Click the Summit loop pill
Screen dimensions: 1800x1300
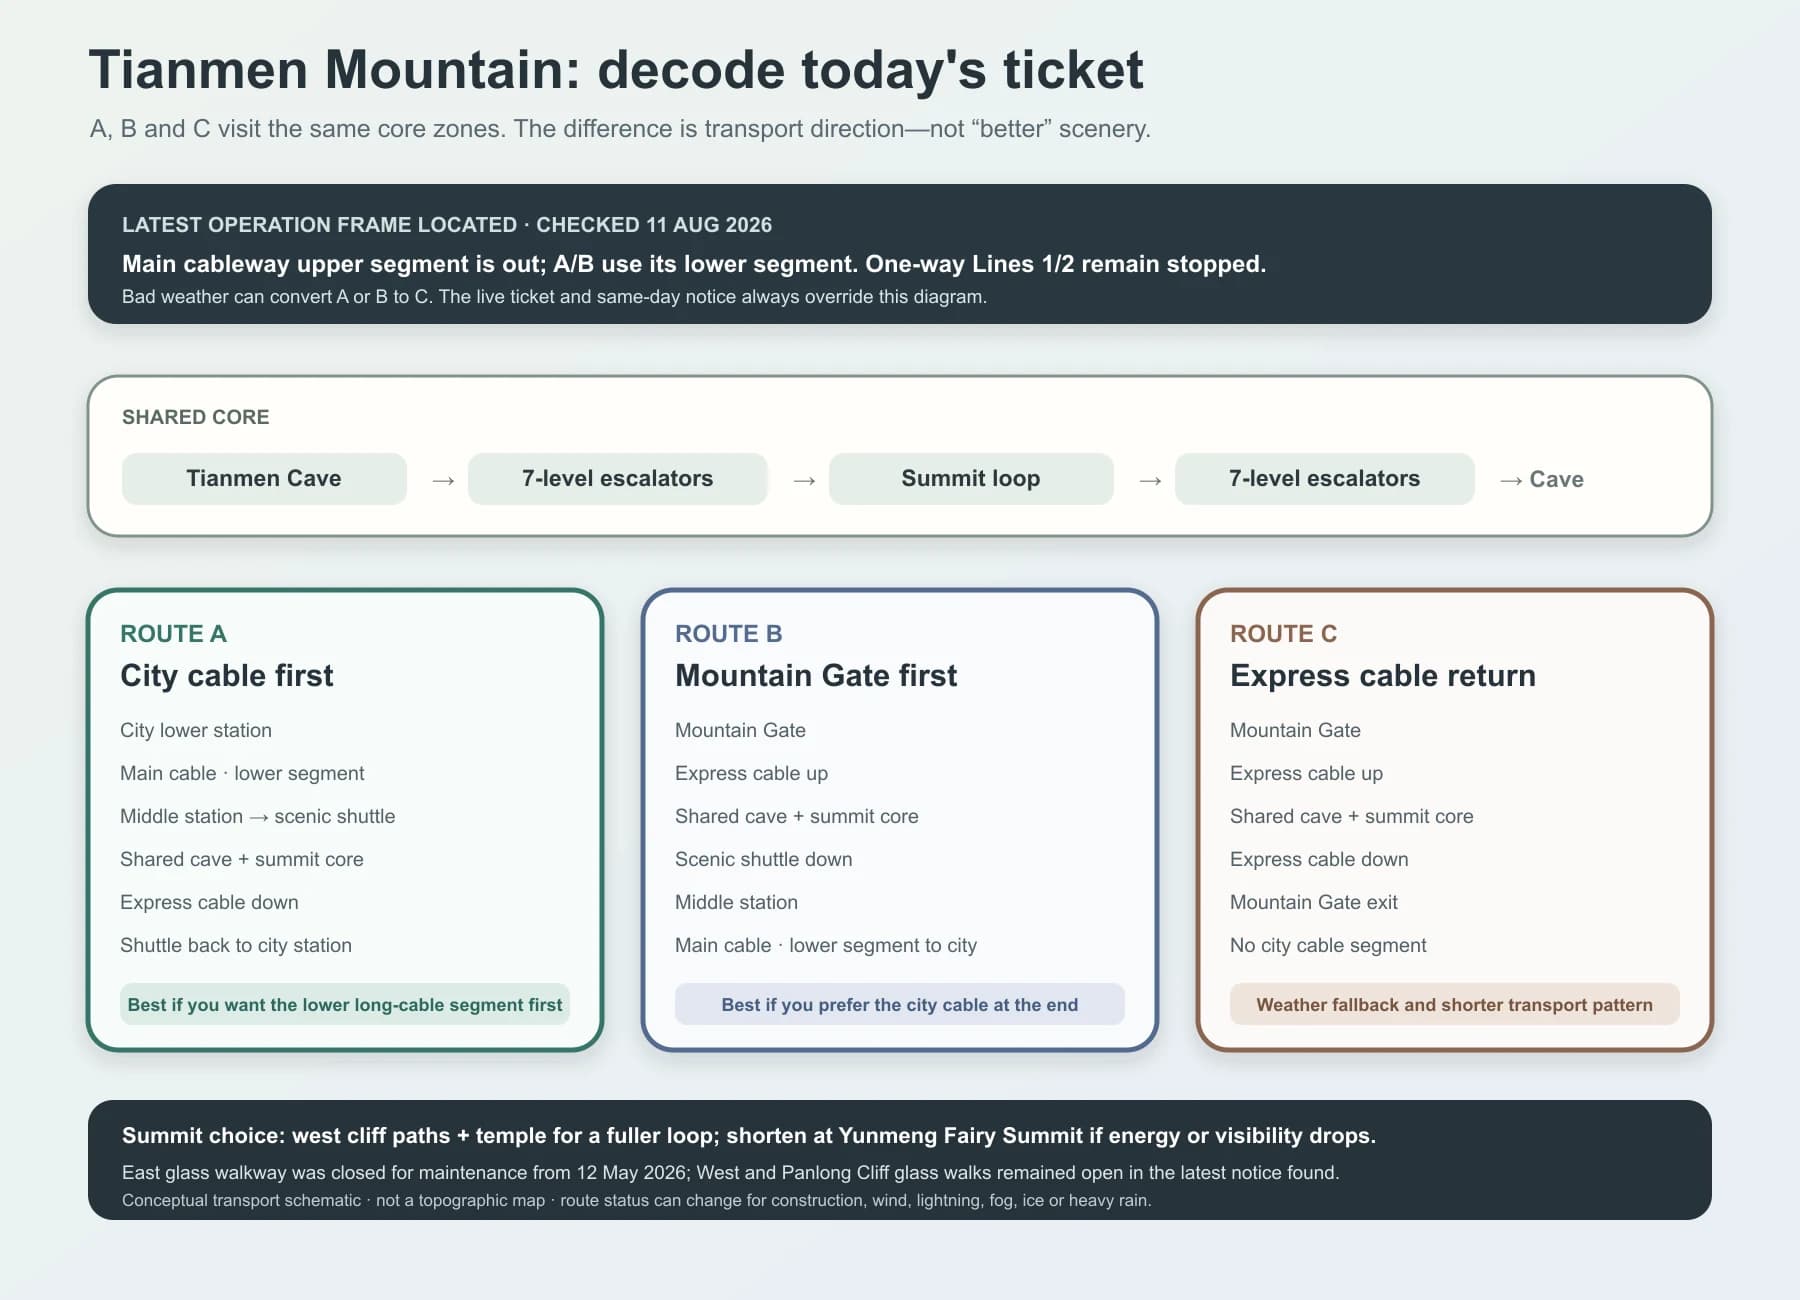971,479
